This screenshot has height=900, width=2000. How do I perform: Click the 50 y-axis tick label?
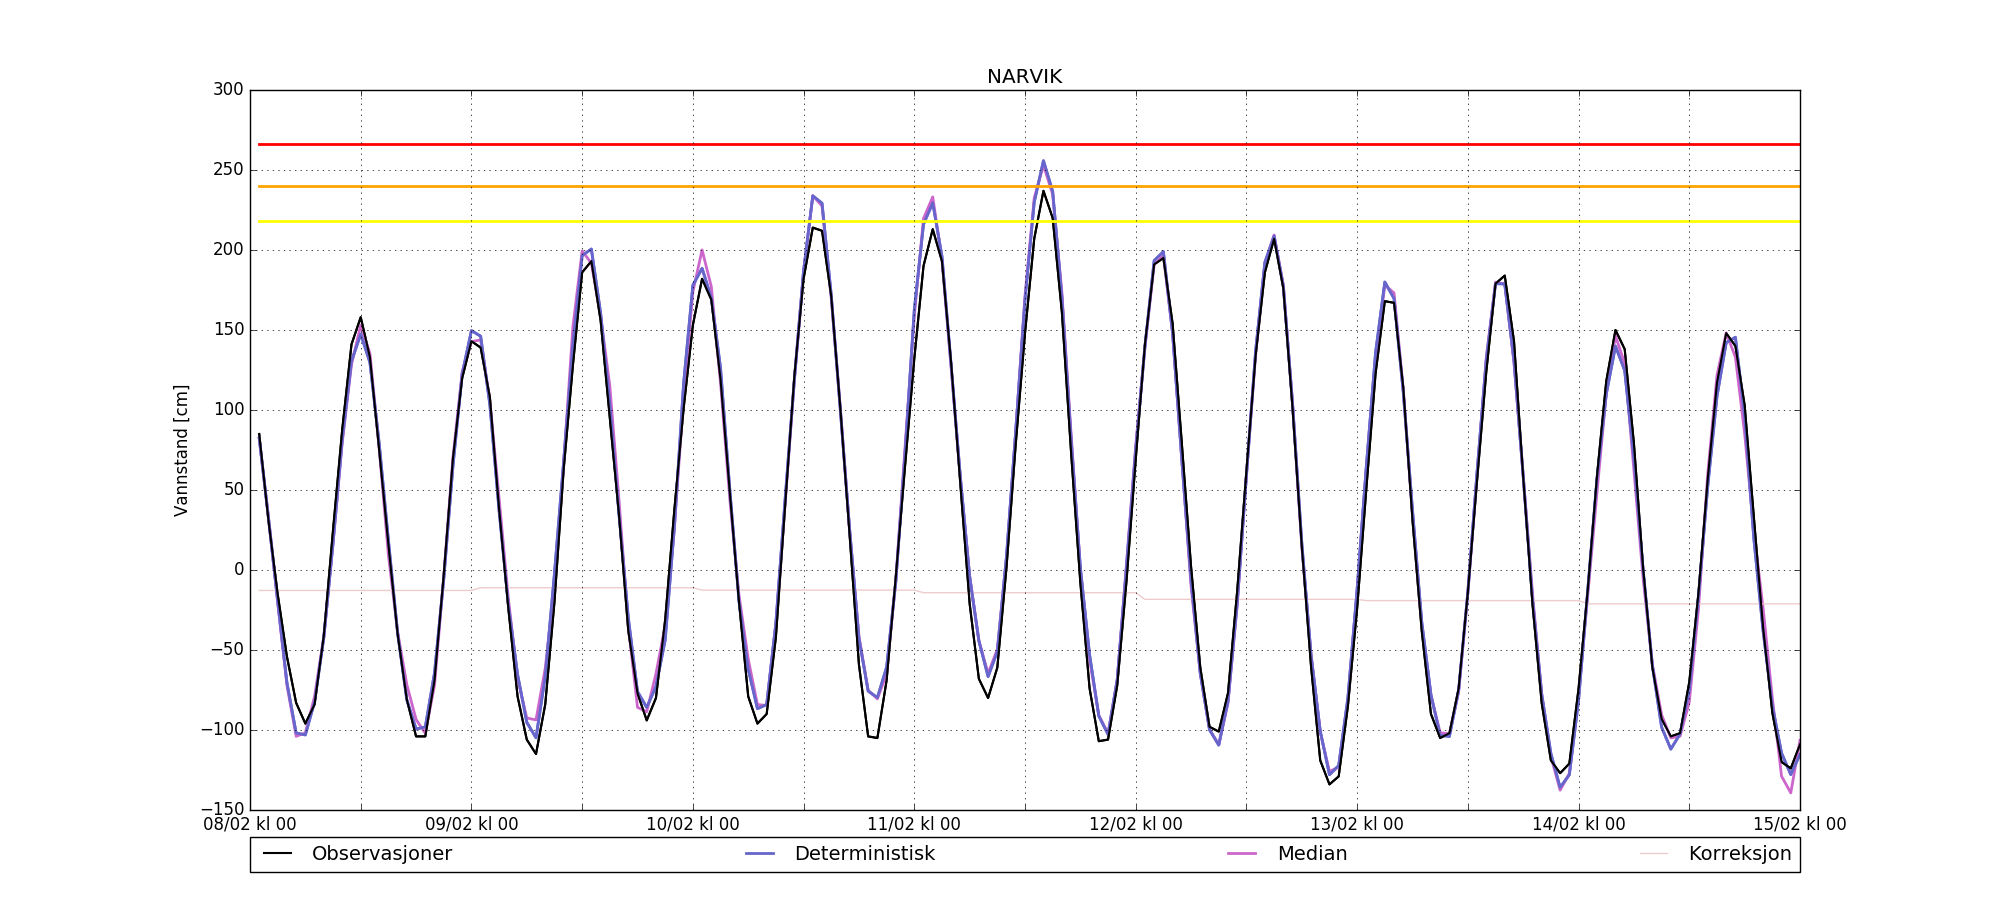click(234, 490)
